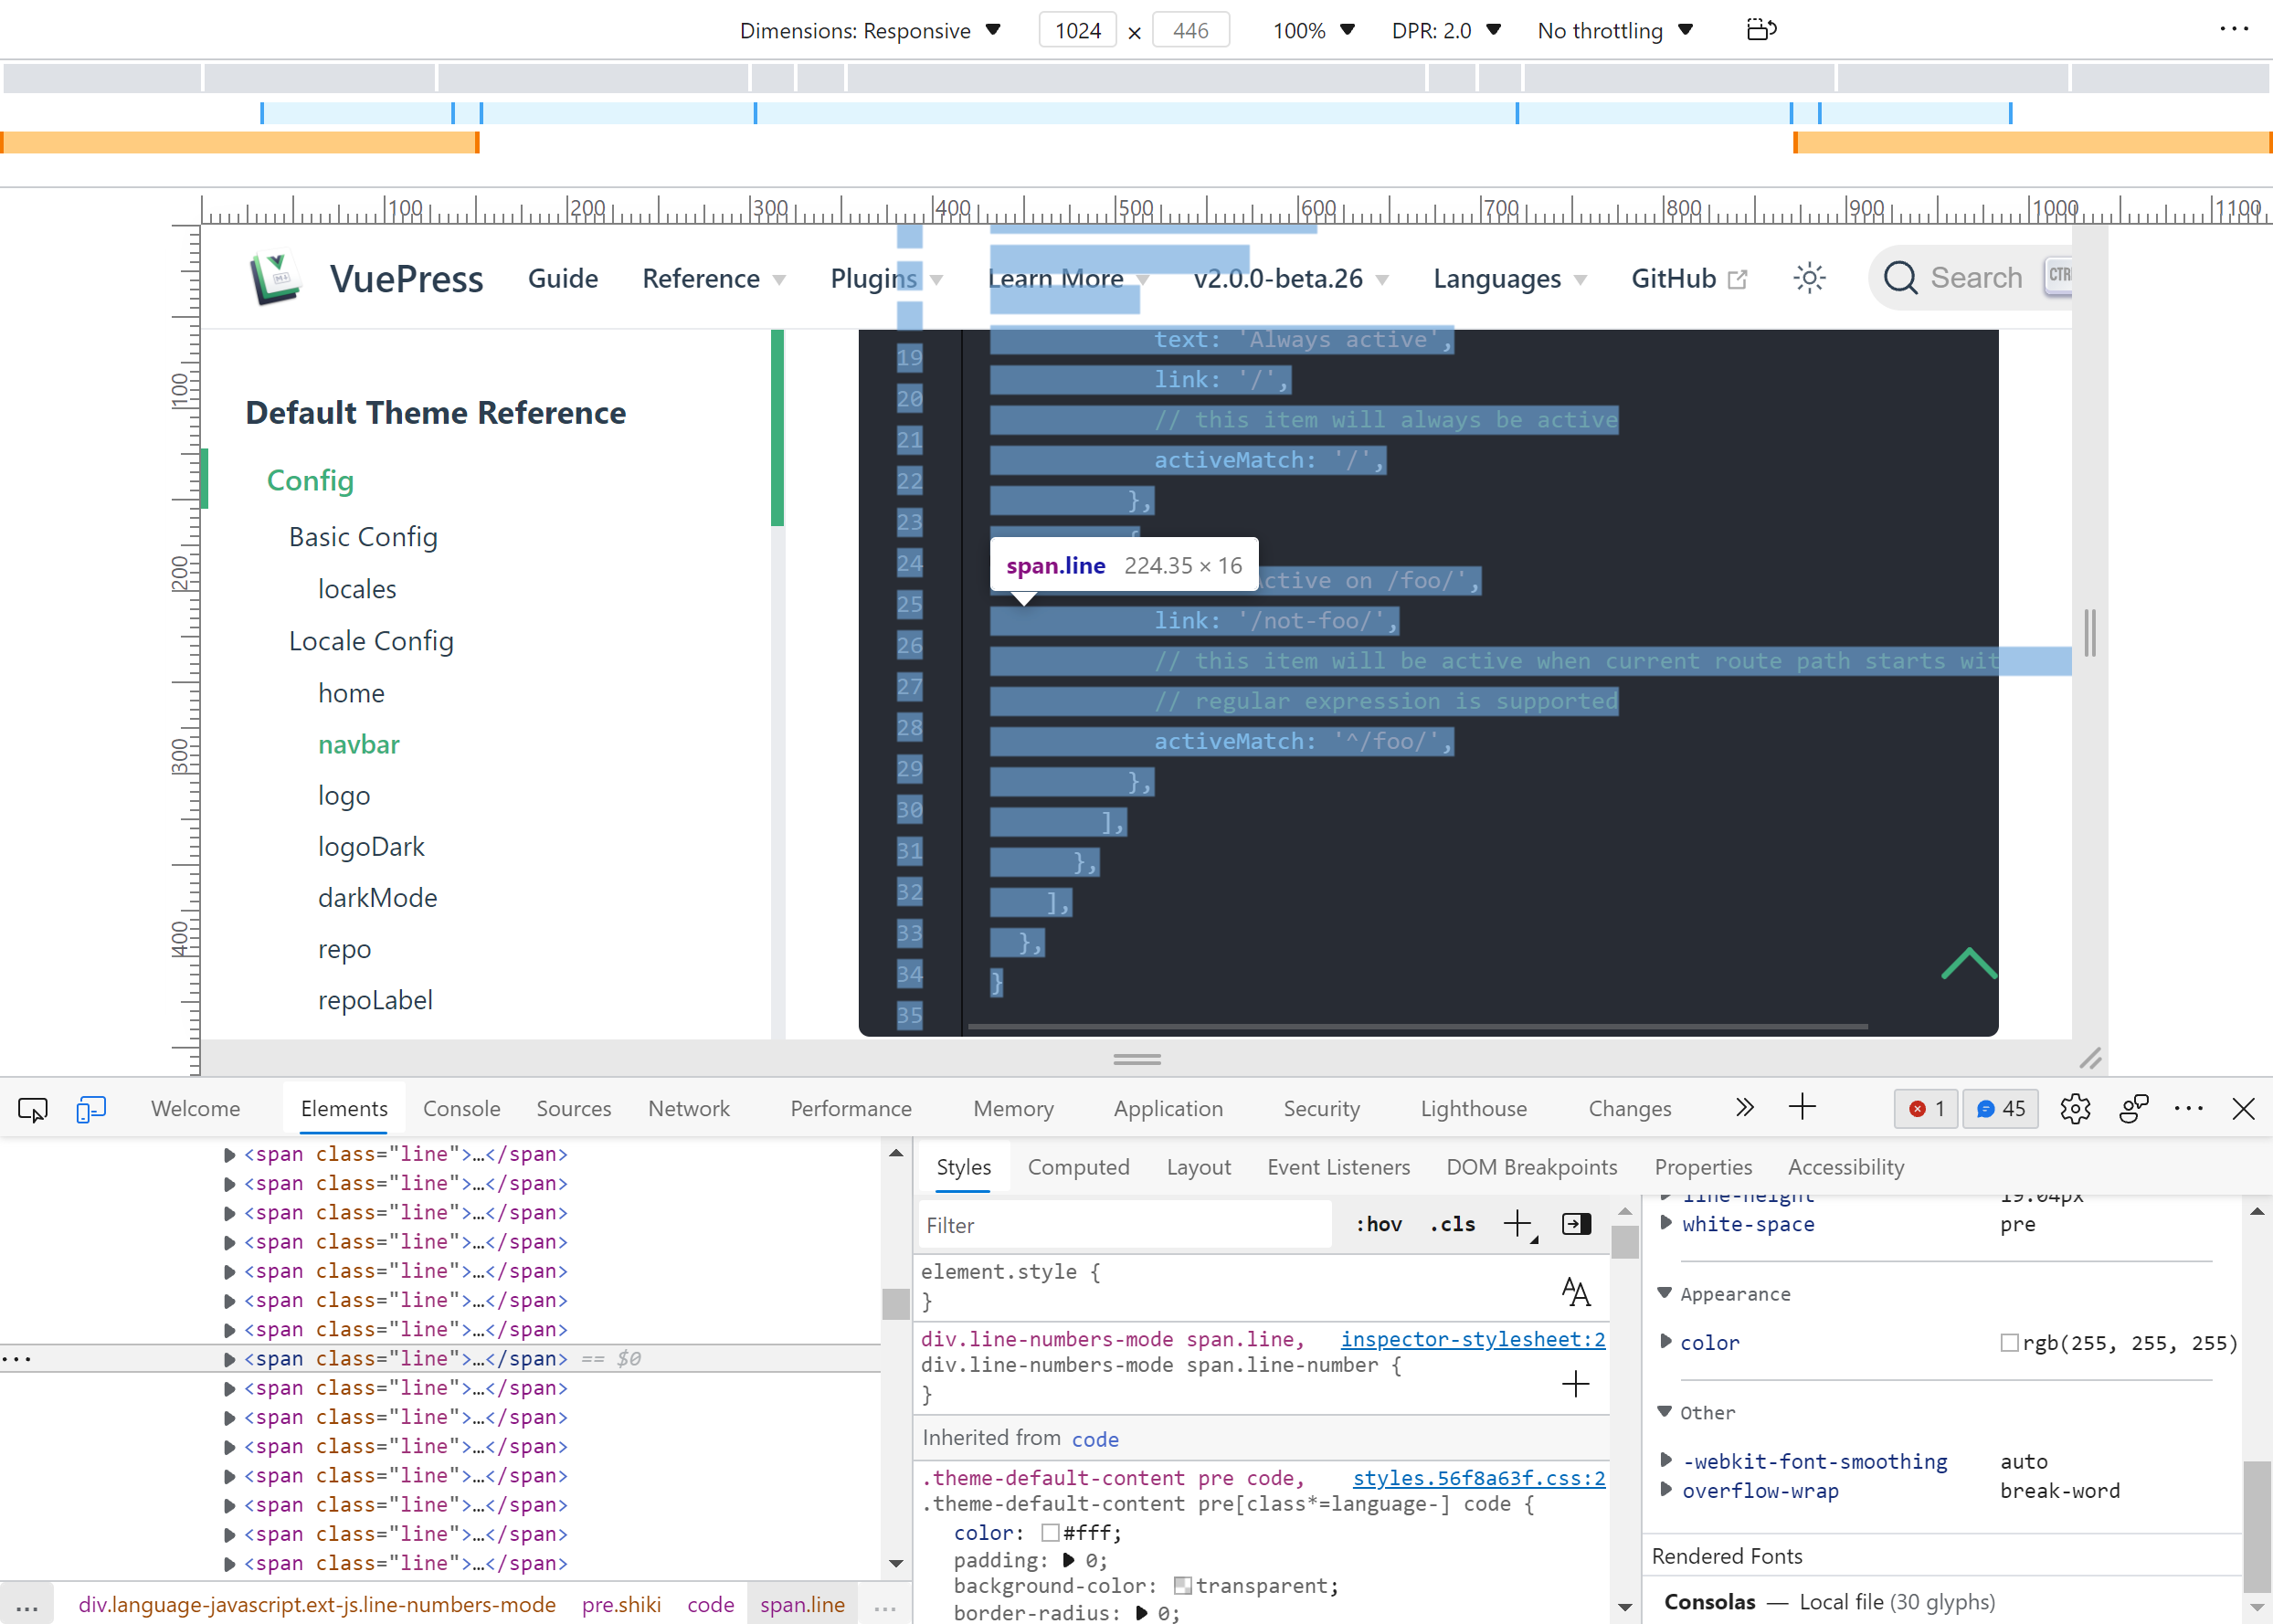This screenshot has height=1624, width=2273.
Task: Open the errors counter badge
Action: 1926,1109
